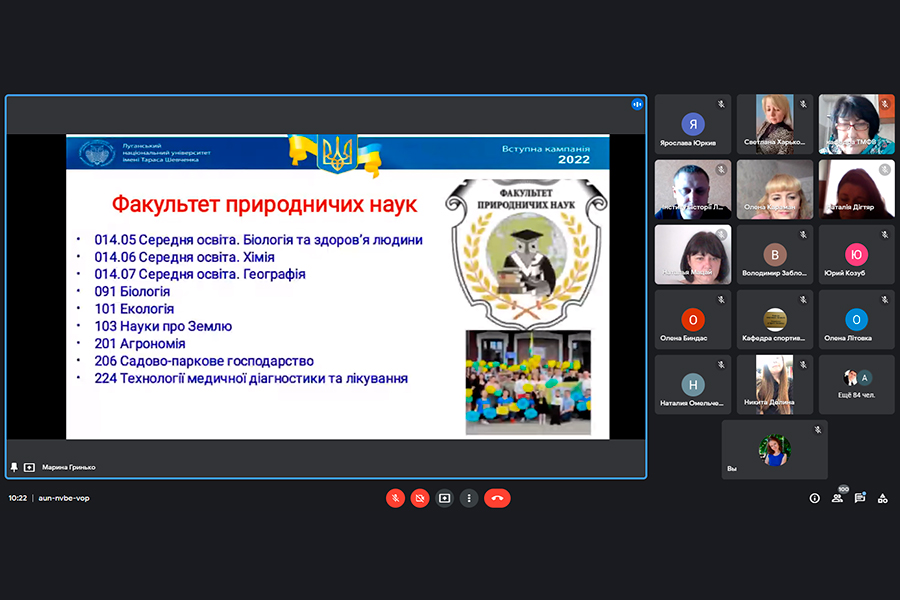Click Юрий Козуб's participant tile
Viewport: 900px width, 600px height.
(856, 255)
